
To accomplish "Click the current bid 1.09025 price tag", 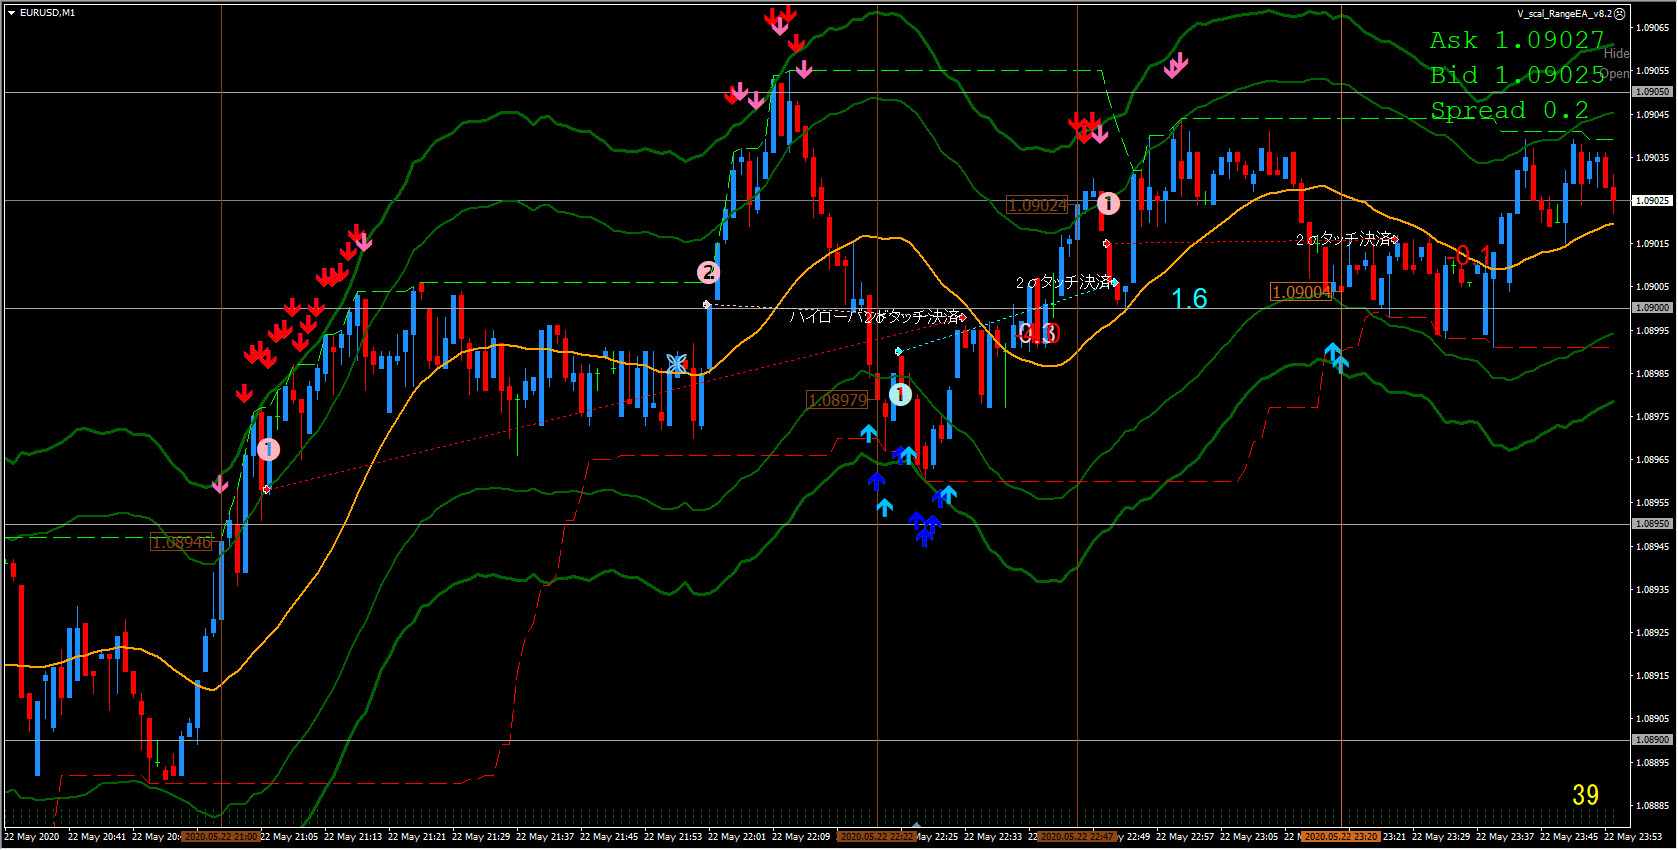I will 1652,201.
